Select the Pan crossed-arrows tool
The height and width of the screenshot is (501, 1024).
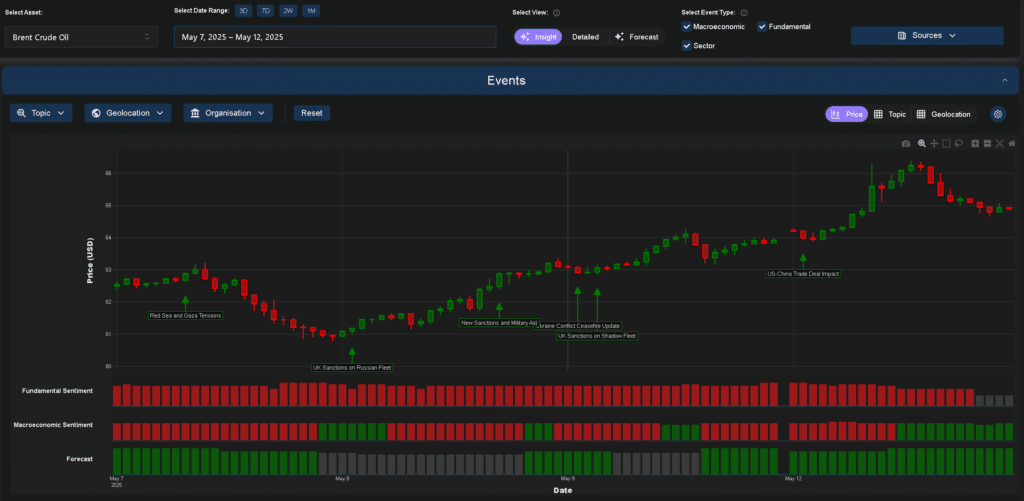coord(934,144)
